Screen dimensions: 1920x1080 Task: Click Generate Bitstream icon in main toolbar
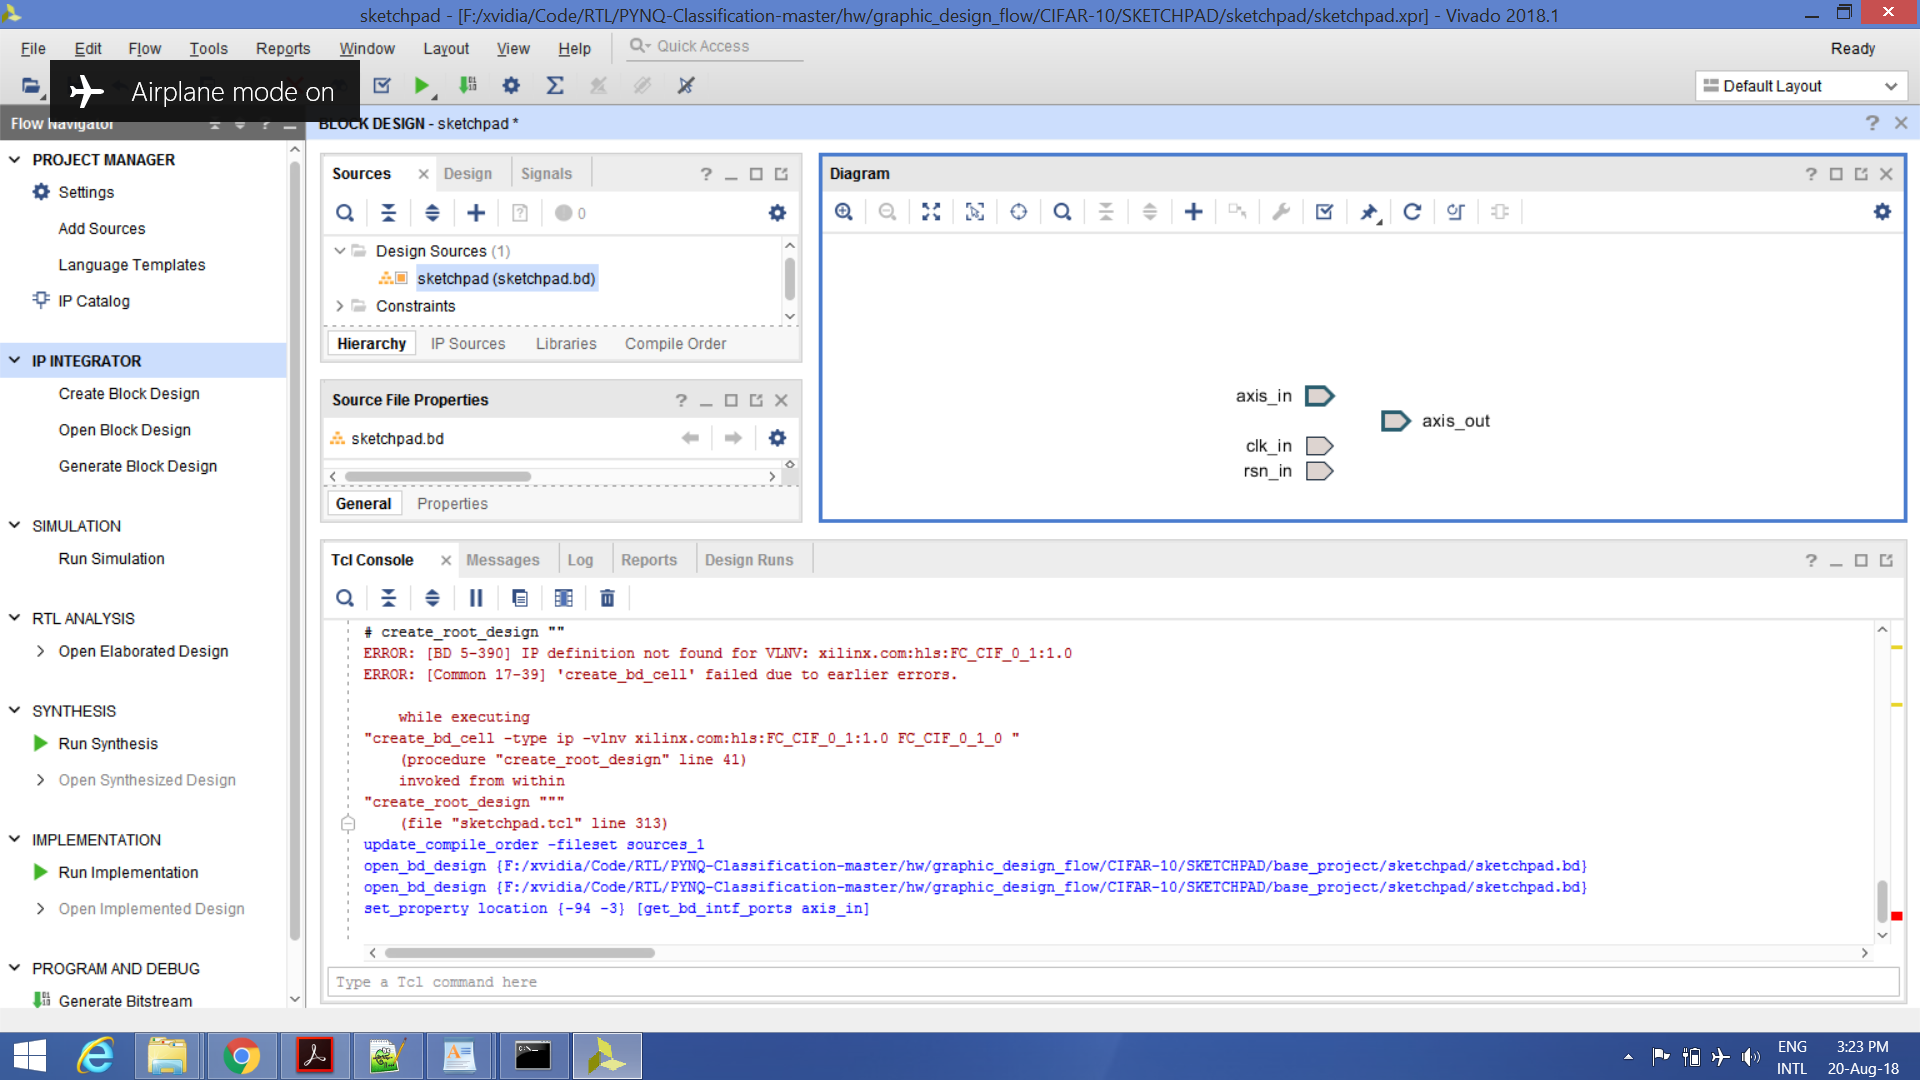pos(467,86)
